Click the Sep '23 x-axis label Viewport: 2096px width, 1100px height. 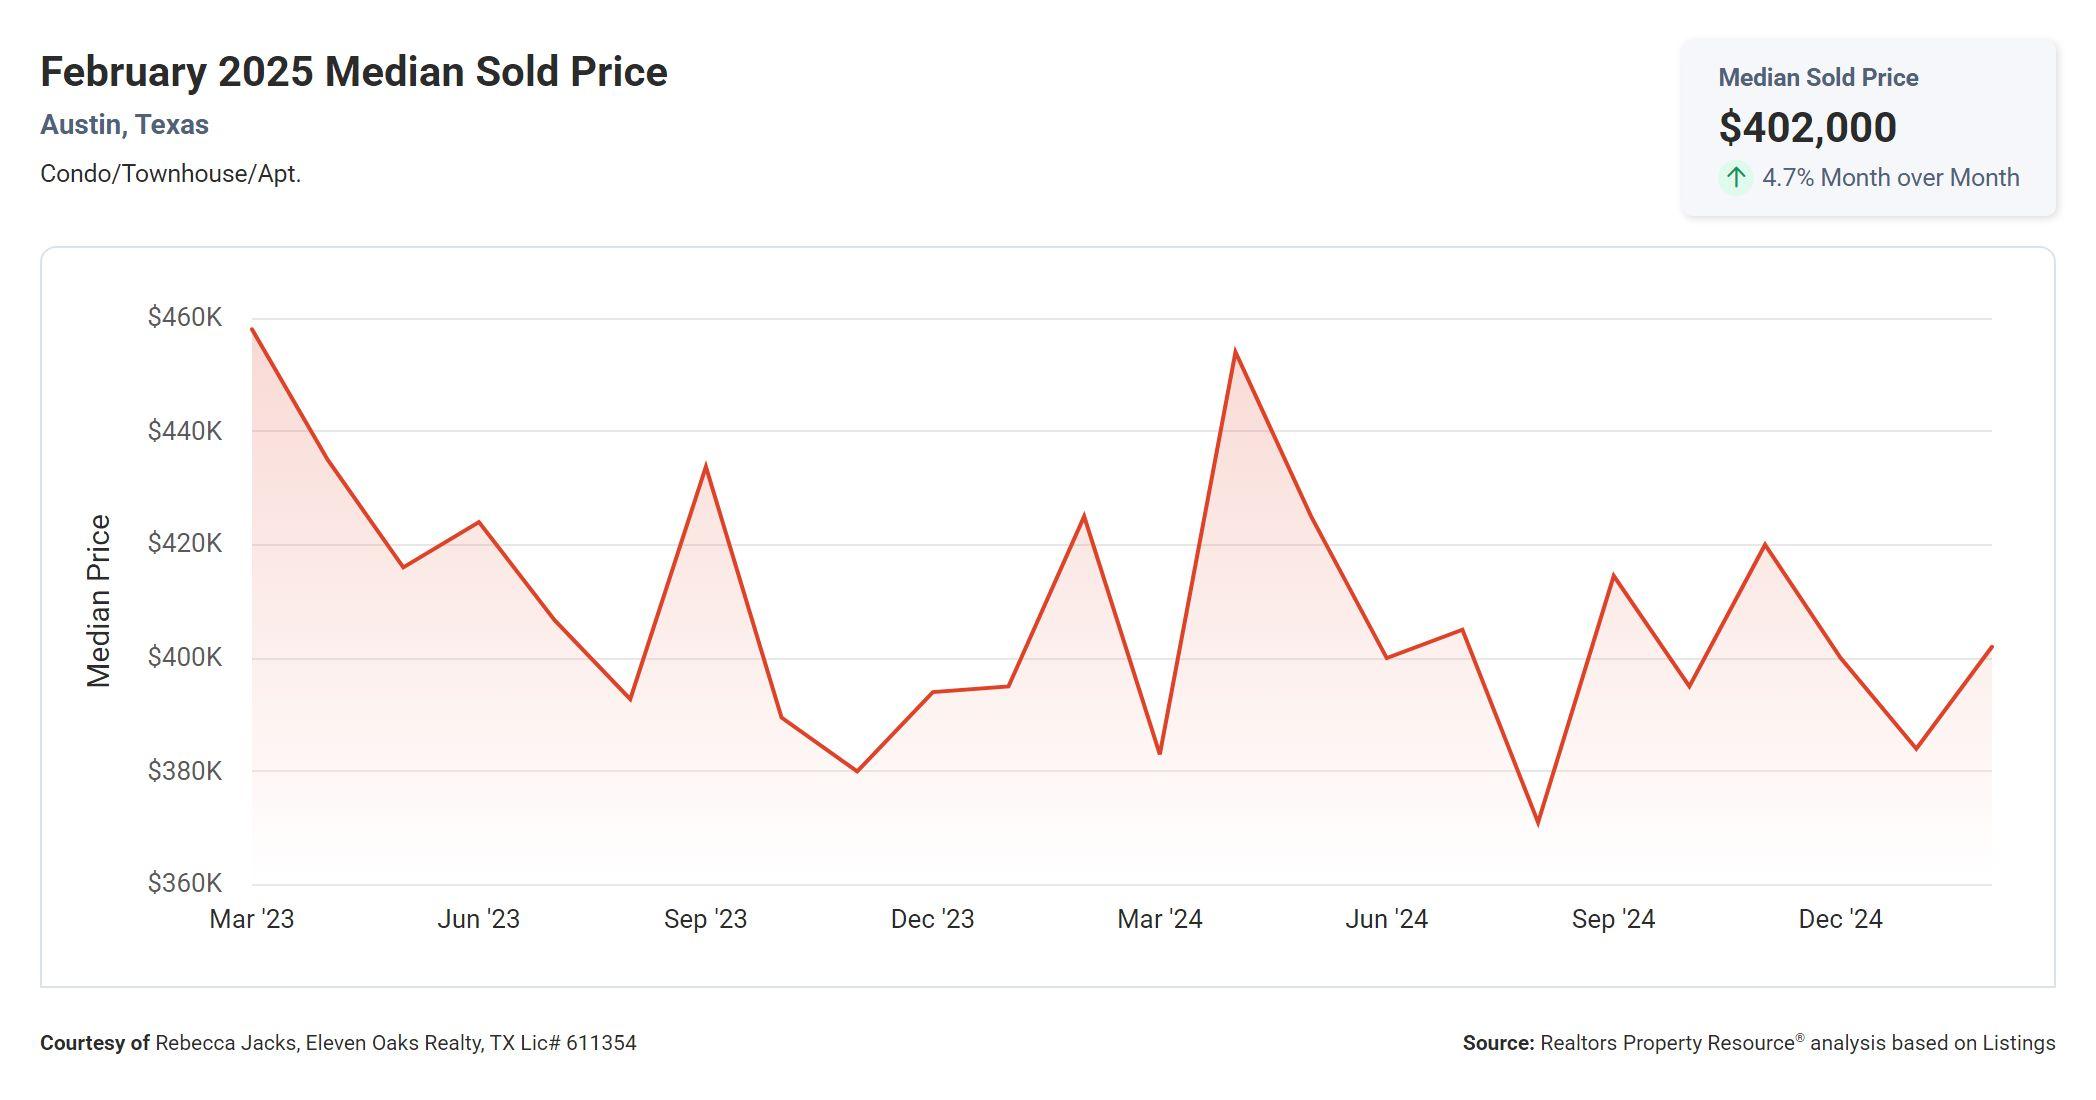coord(705,919)
